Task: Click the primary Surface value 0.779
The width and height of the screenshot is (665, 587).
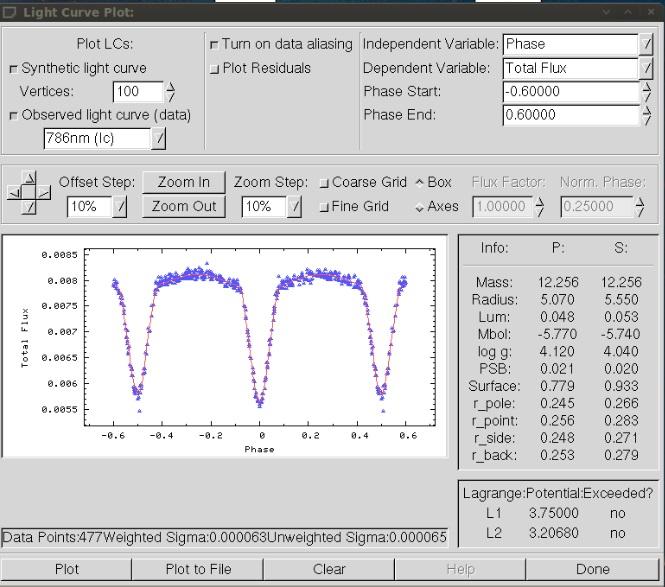Action: (557, 386)
